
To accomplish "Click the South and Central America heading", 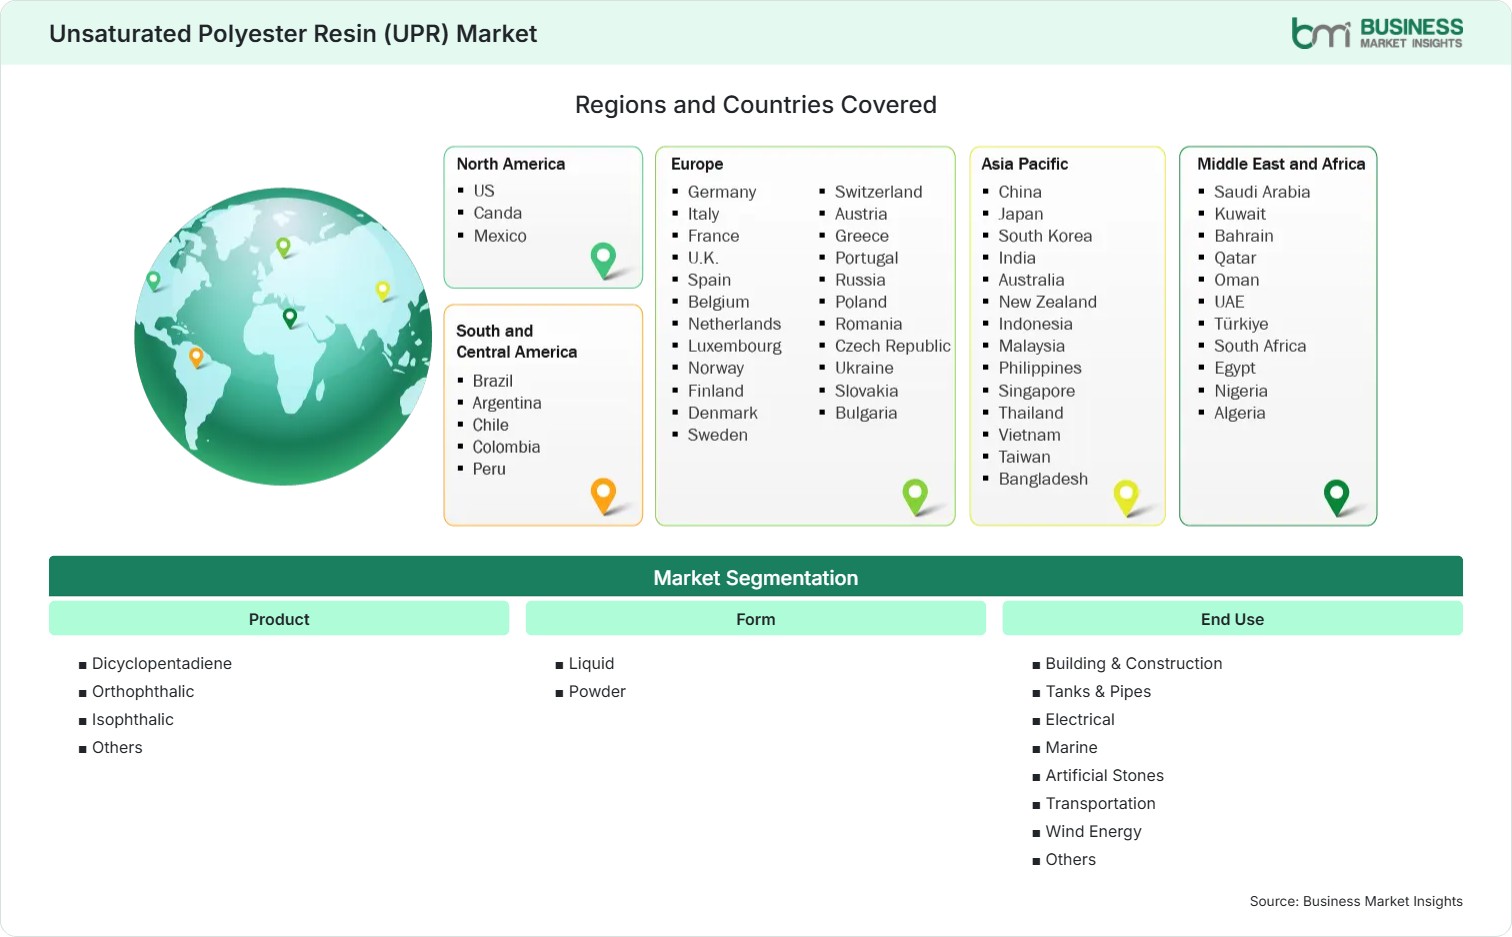I will click(x=516, y=341).
